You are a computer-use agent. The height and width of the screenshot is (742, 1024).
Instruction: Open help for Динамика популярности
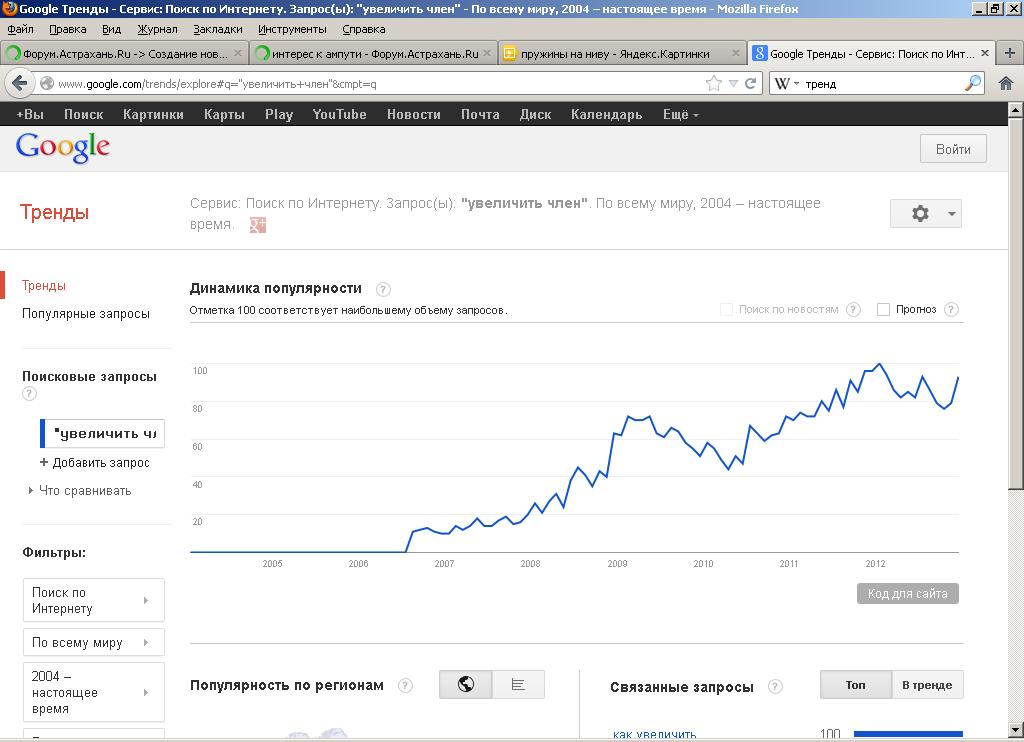coord(383,289)
